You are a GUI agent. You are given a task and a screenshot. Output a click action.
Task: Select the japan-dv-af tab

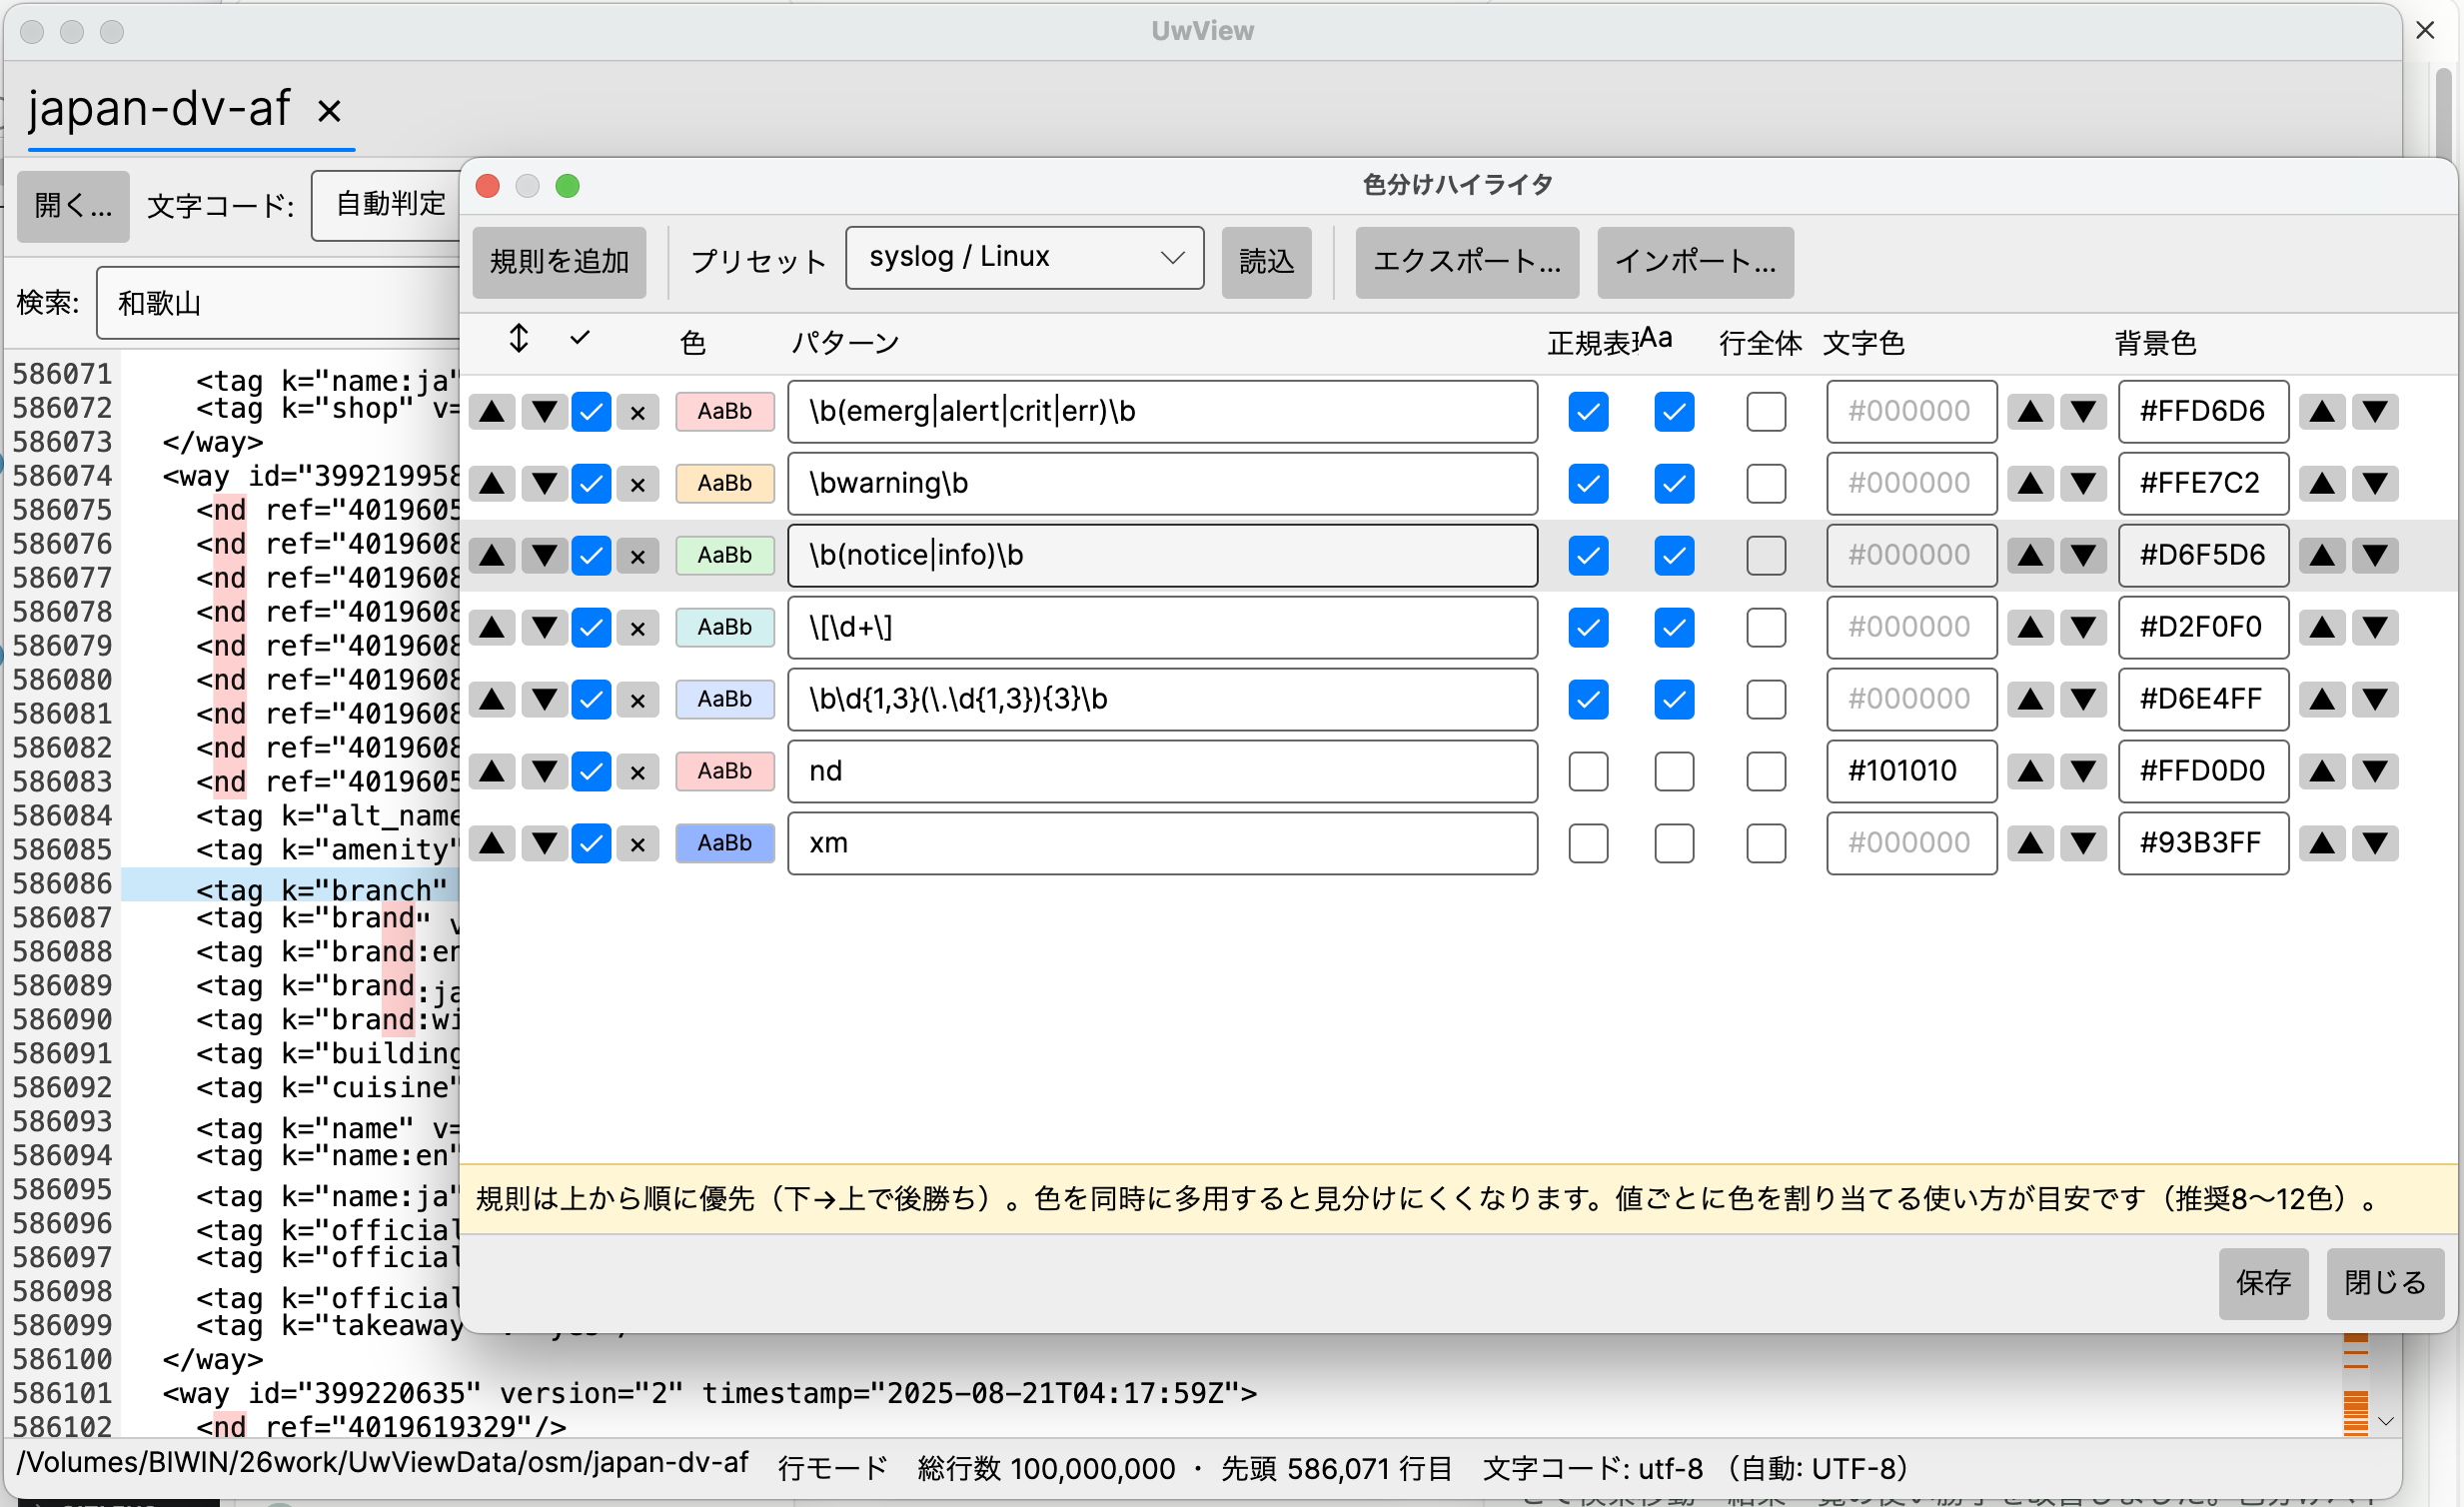(x=159, y=108)
